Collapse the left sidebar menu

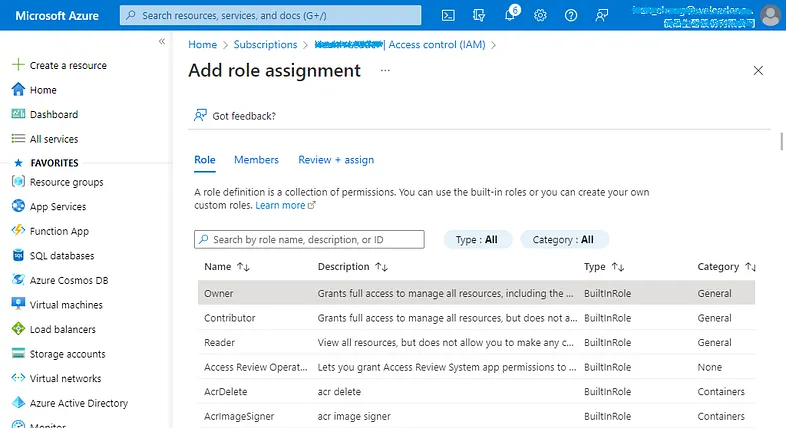162,42
